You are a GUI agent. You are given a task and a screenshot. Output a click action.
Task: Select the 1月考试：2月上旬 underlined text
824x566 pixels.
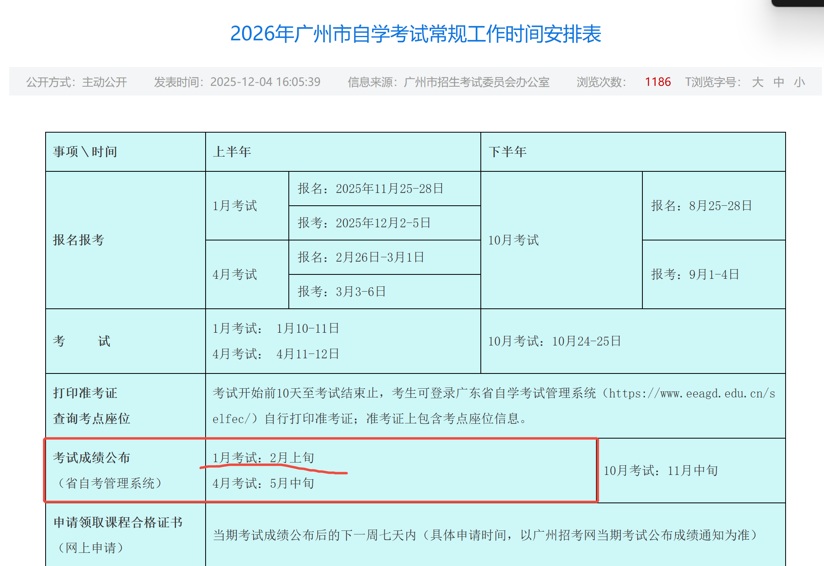point(264,458)
